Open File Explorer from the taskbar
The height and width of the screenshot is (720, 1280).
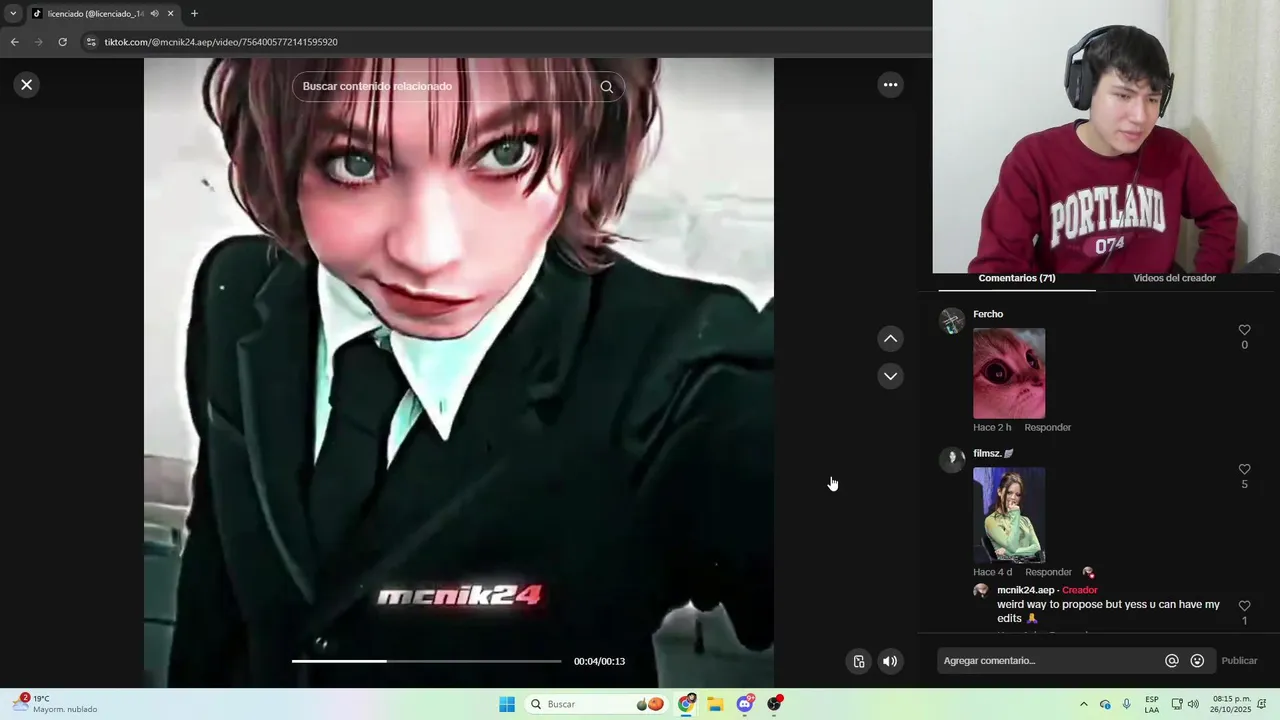pyautogui.click(x=715, y=704)
